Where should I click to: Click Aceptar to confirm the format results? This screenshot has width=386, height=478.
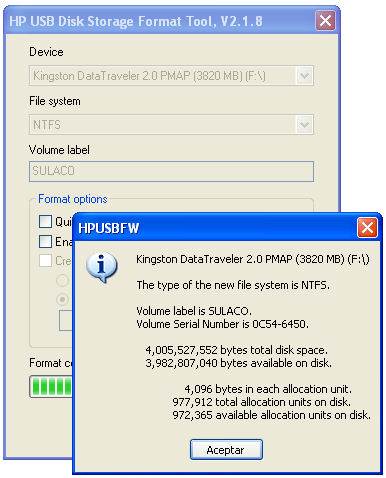[x=226, y=450]
